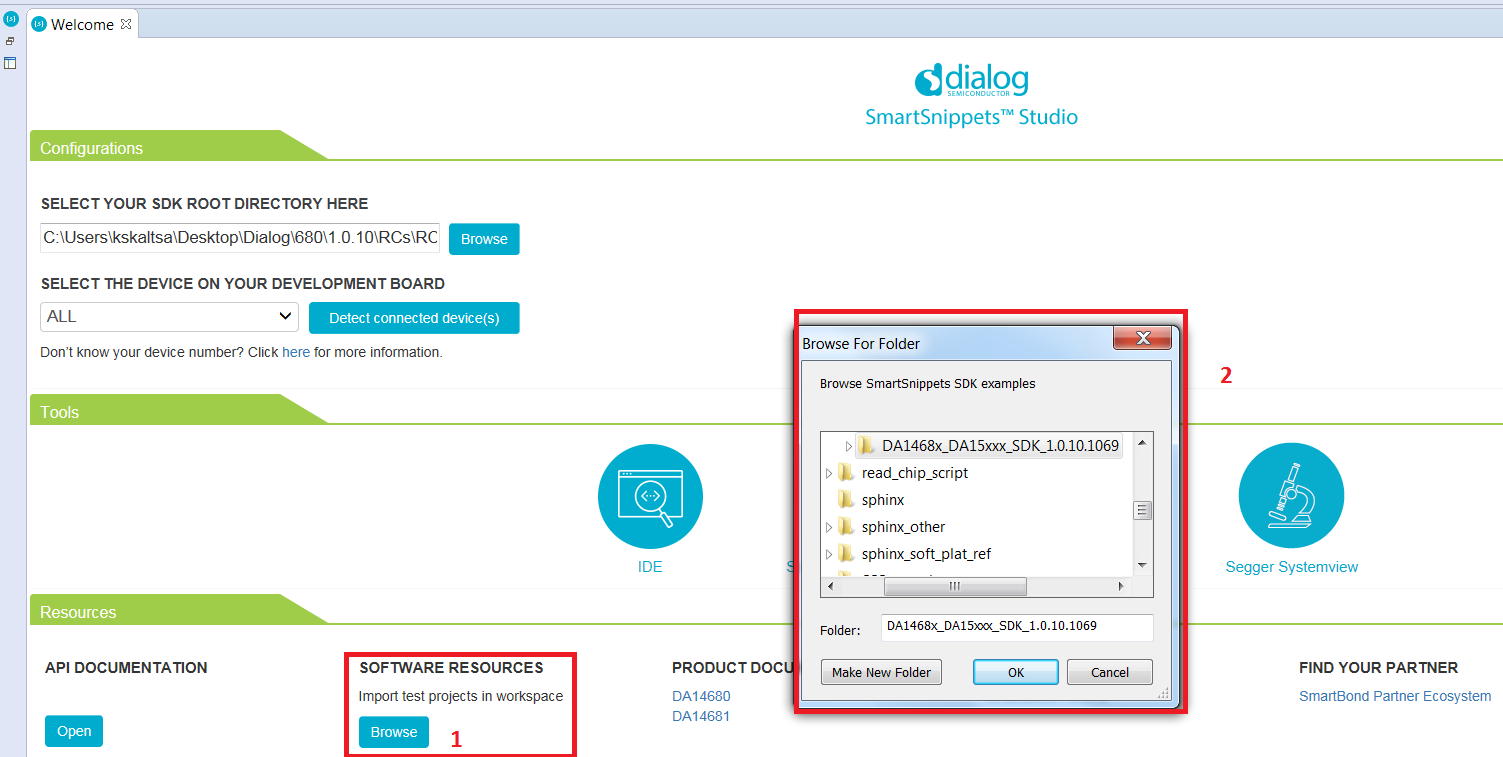
Task: Click the Dialog Semiconductor logo
Action: [971, 79]
